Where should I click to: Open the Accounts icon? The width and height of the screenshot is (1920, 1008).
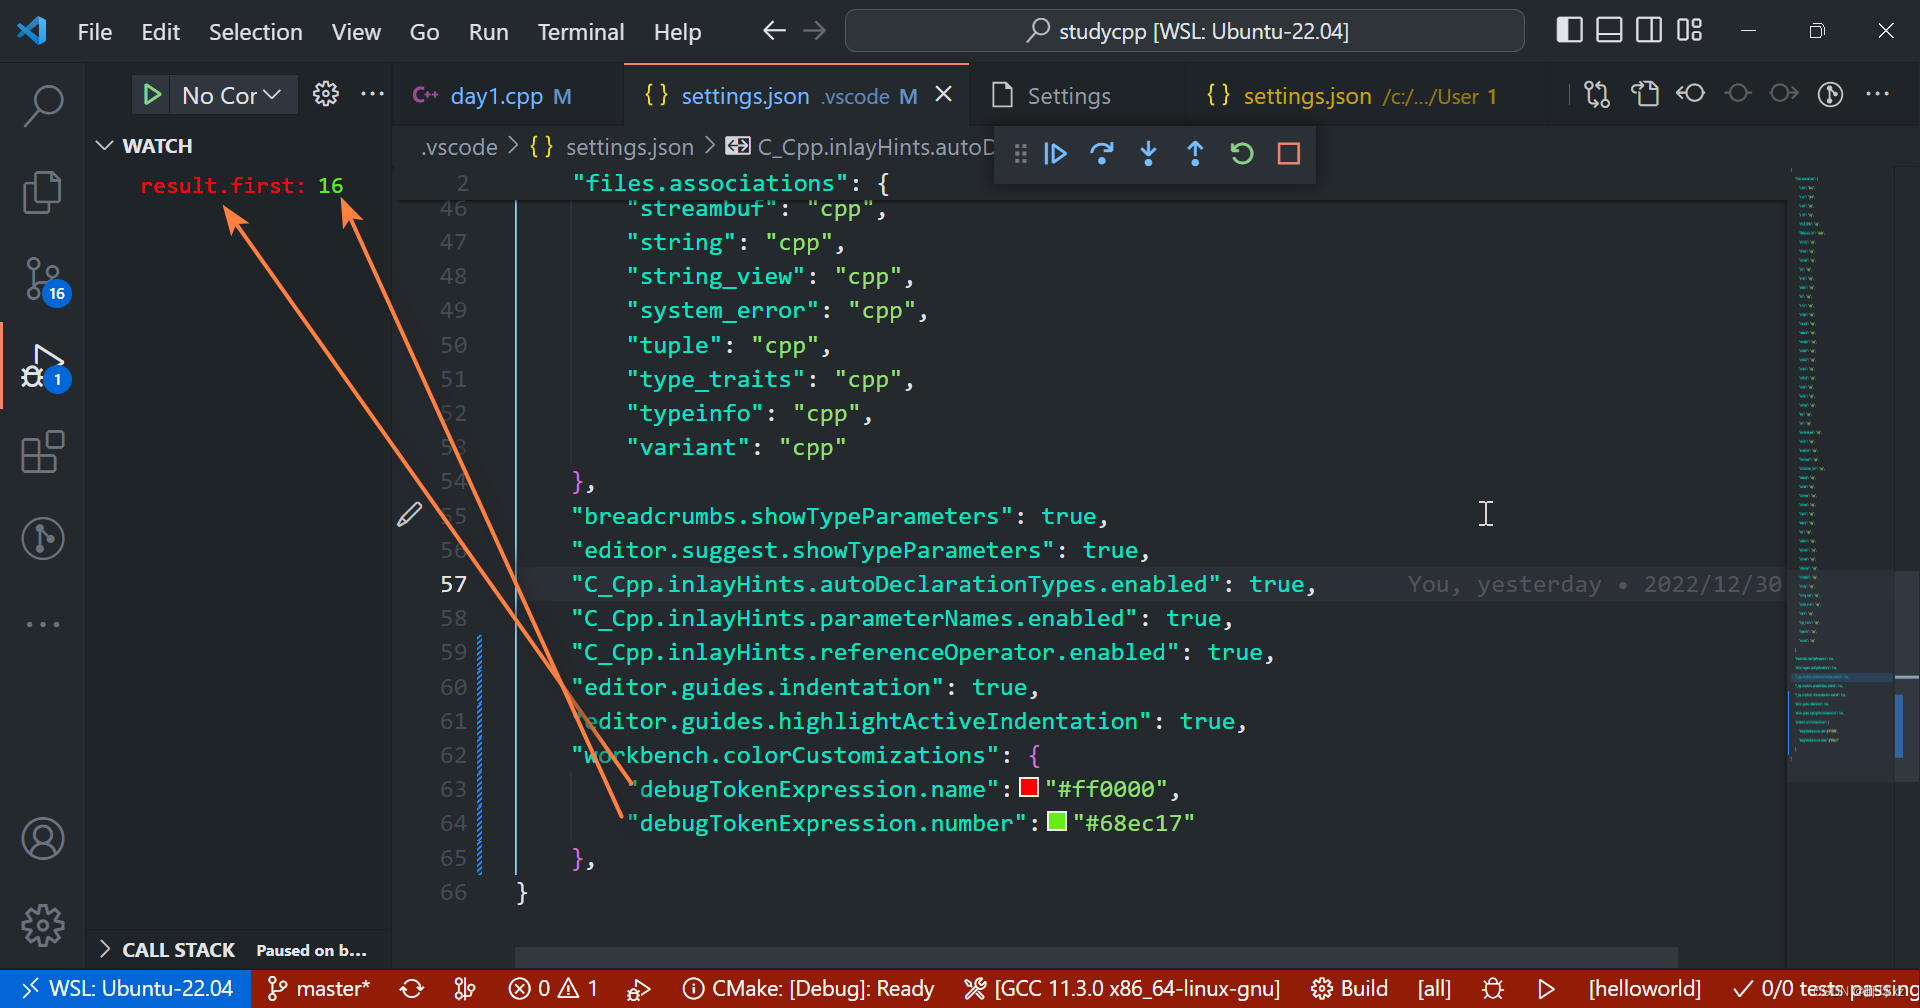tap(43, 839)
